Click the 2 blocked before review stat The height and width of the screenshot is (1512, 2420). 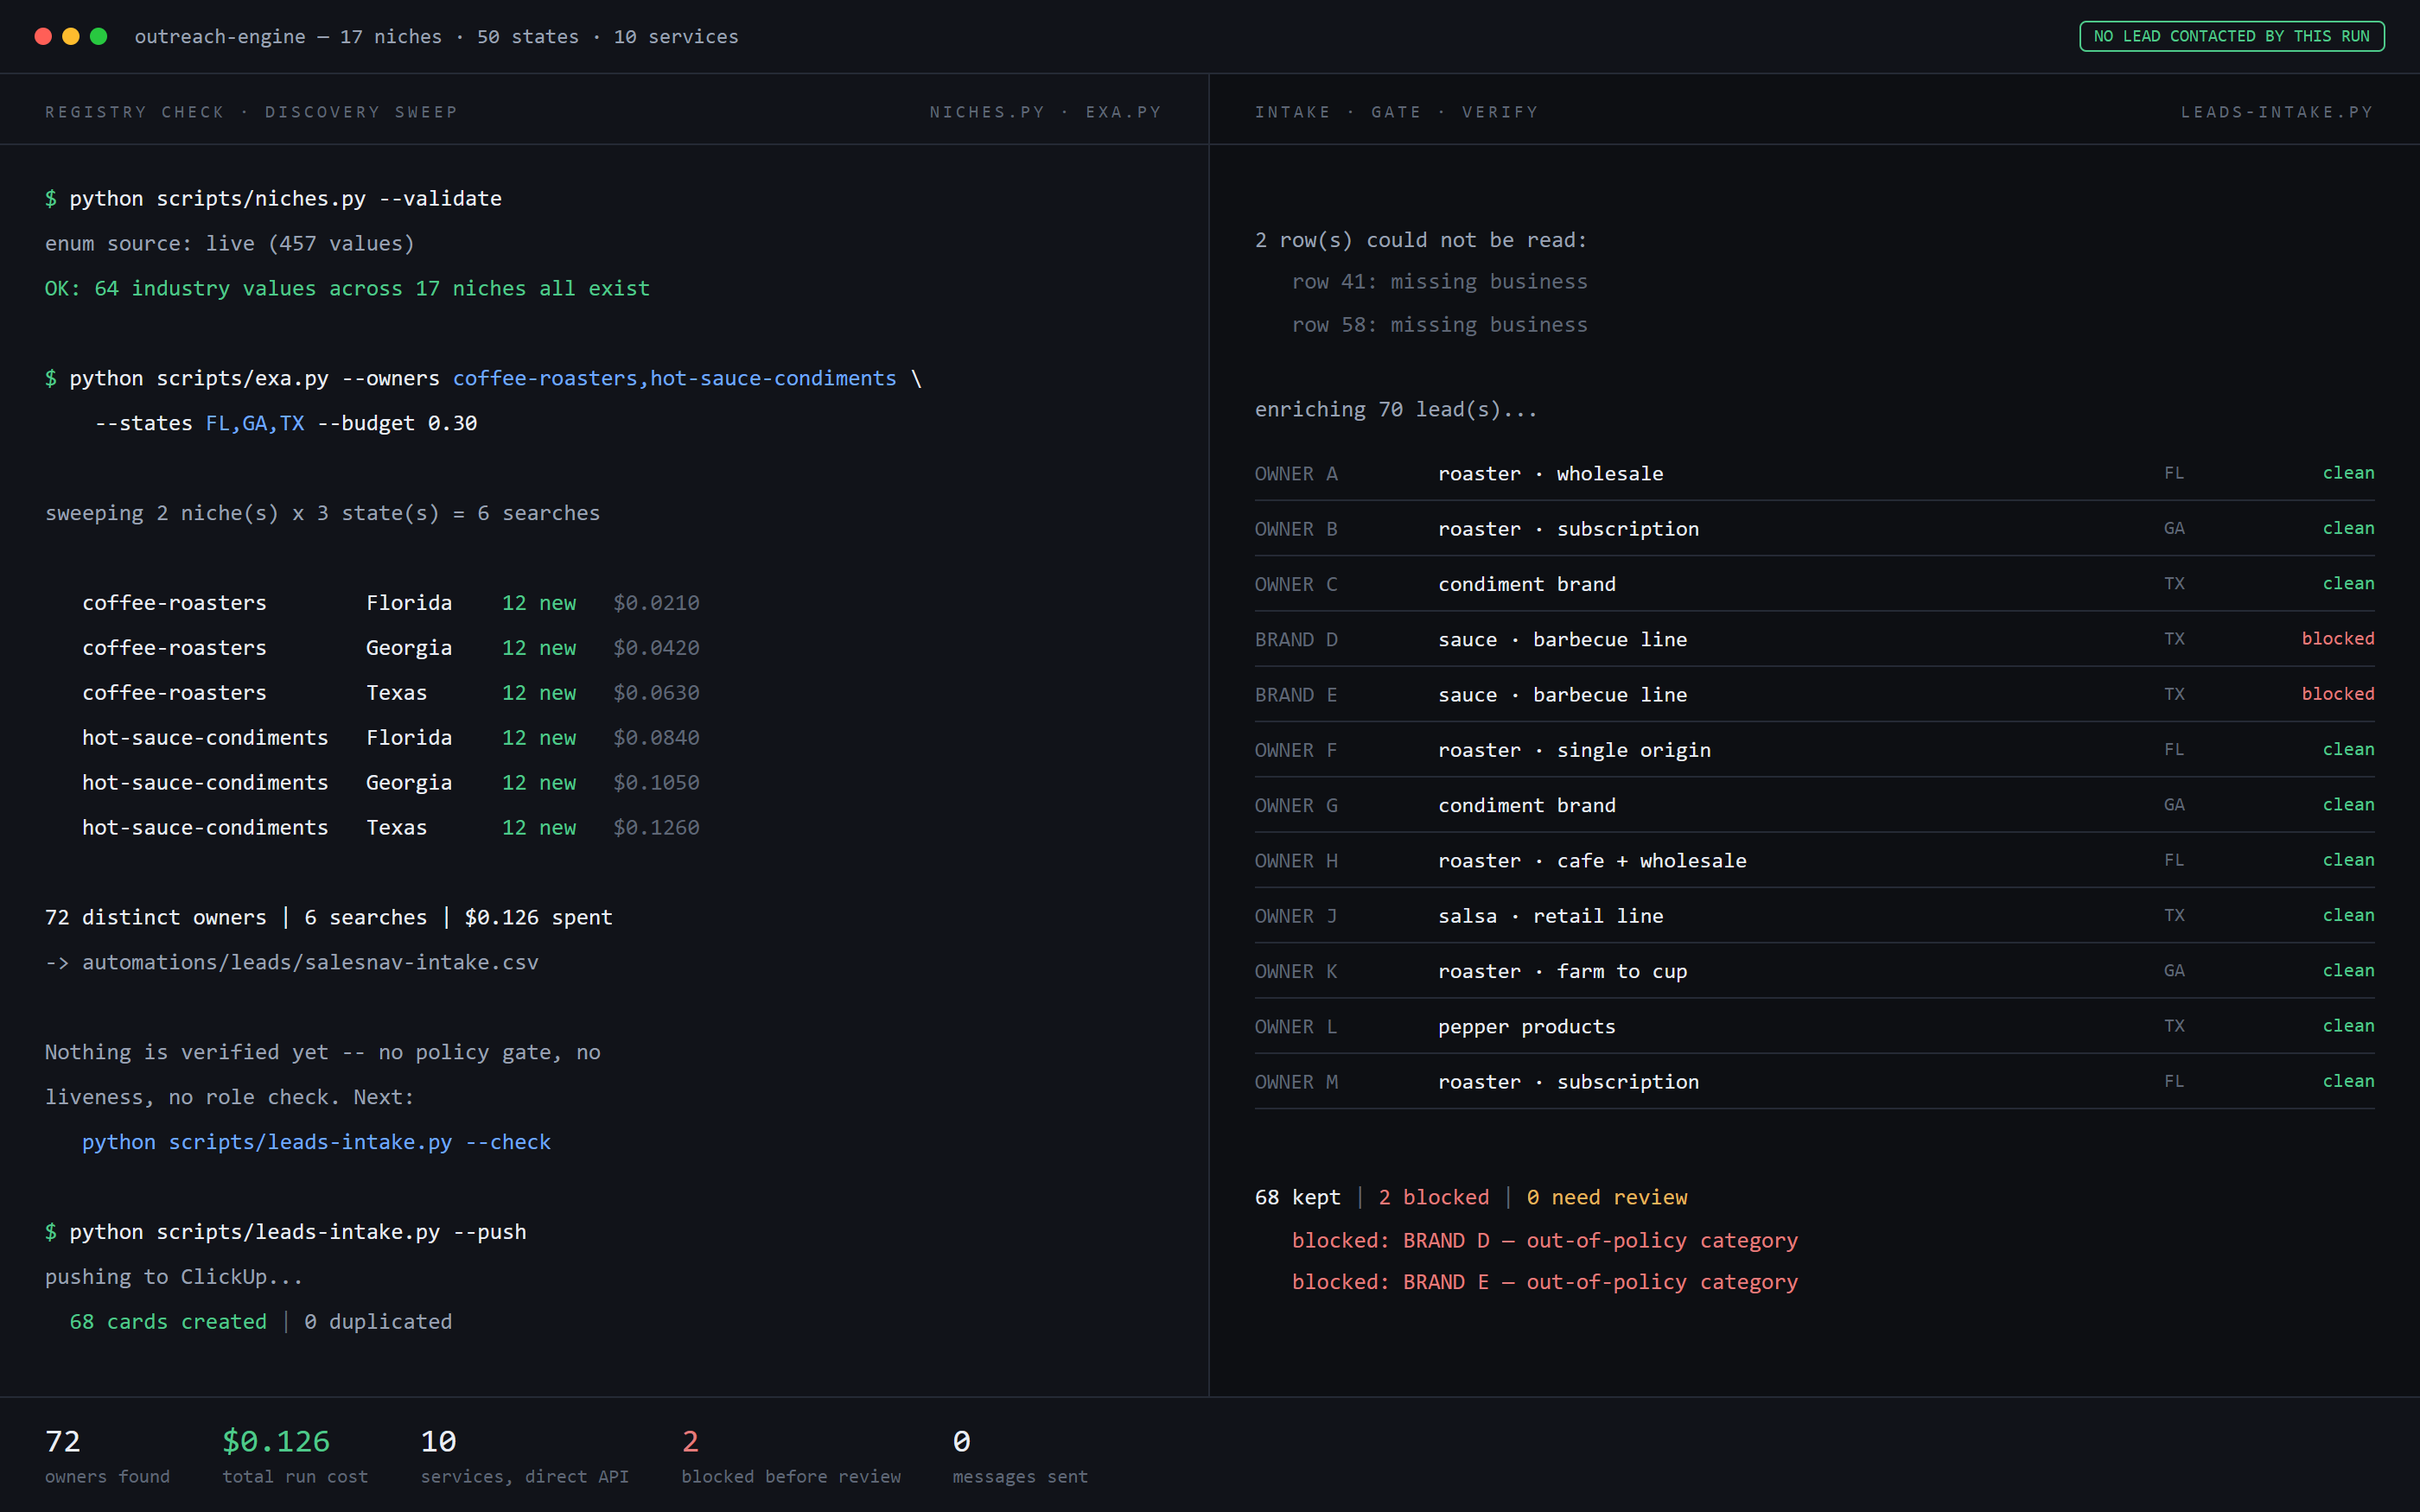click(x=791, y=1455)
